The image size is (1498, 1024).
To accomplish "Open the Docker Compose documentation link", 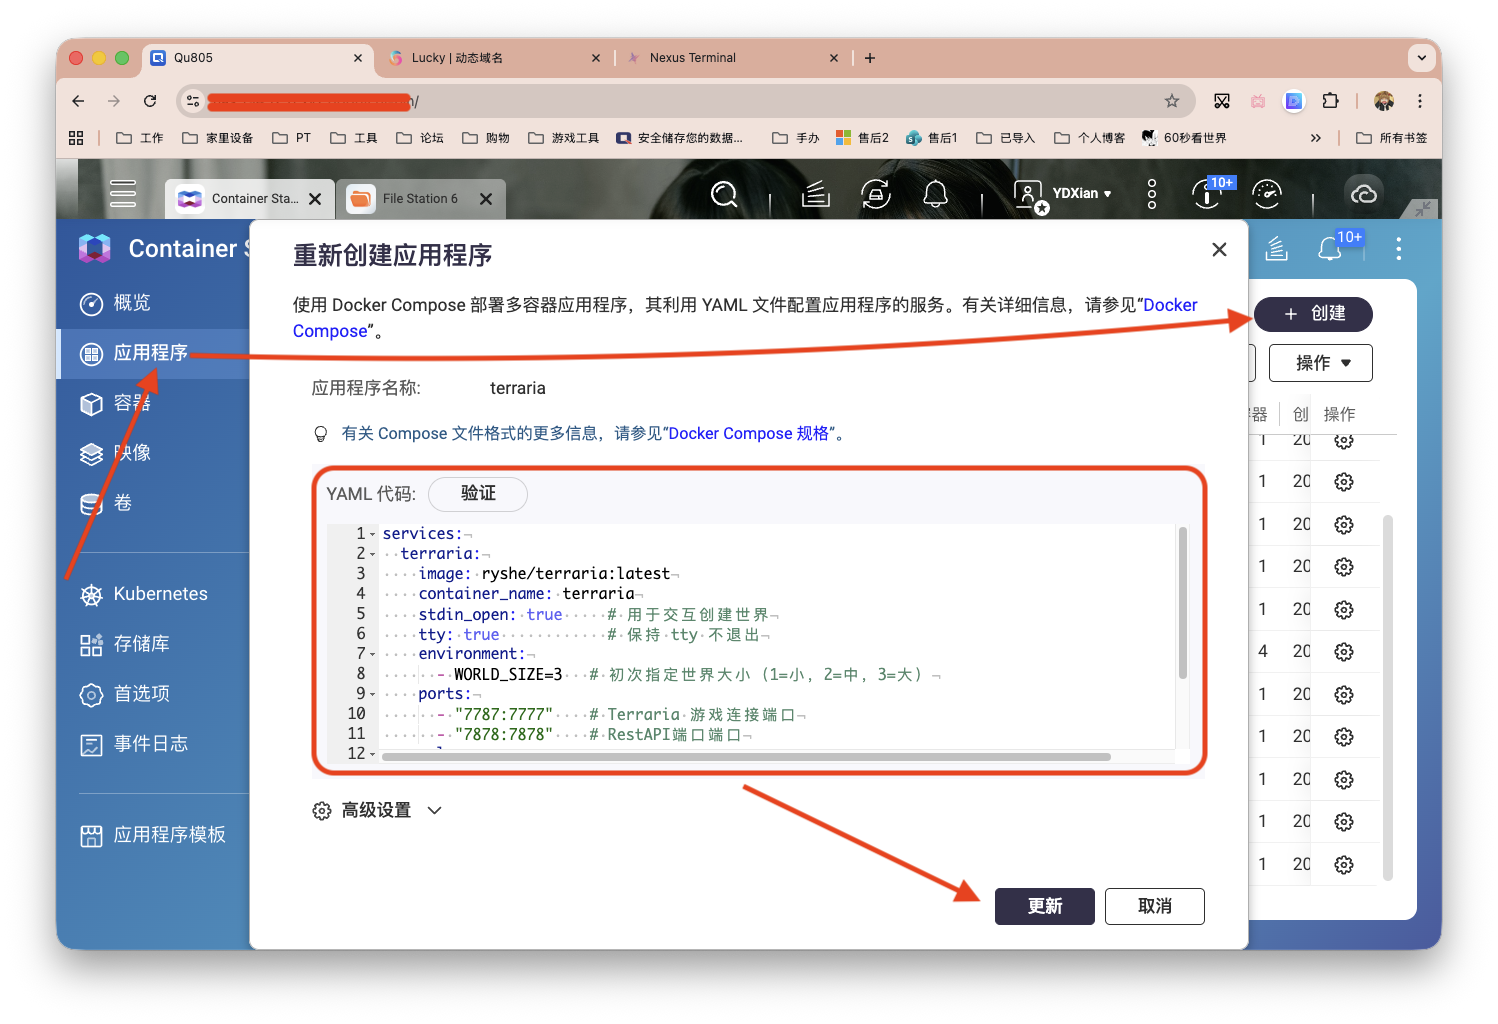I will (1170, 304).
